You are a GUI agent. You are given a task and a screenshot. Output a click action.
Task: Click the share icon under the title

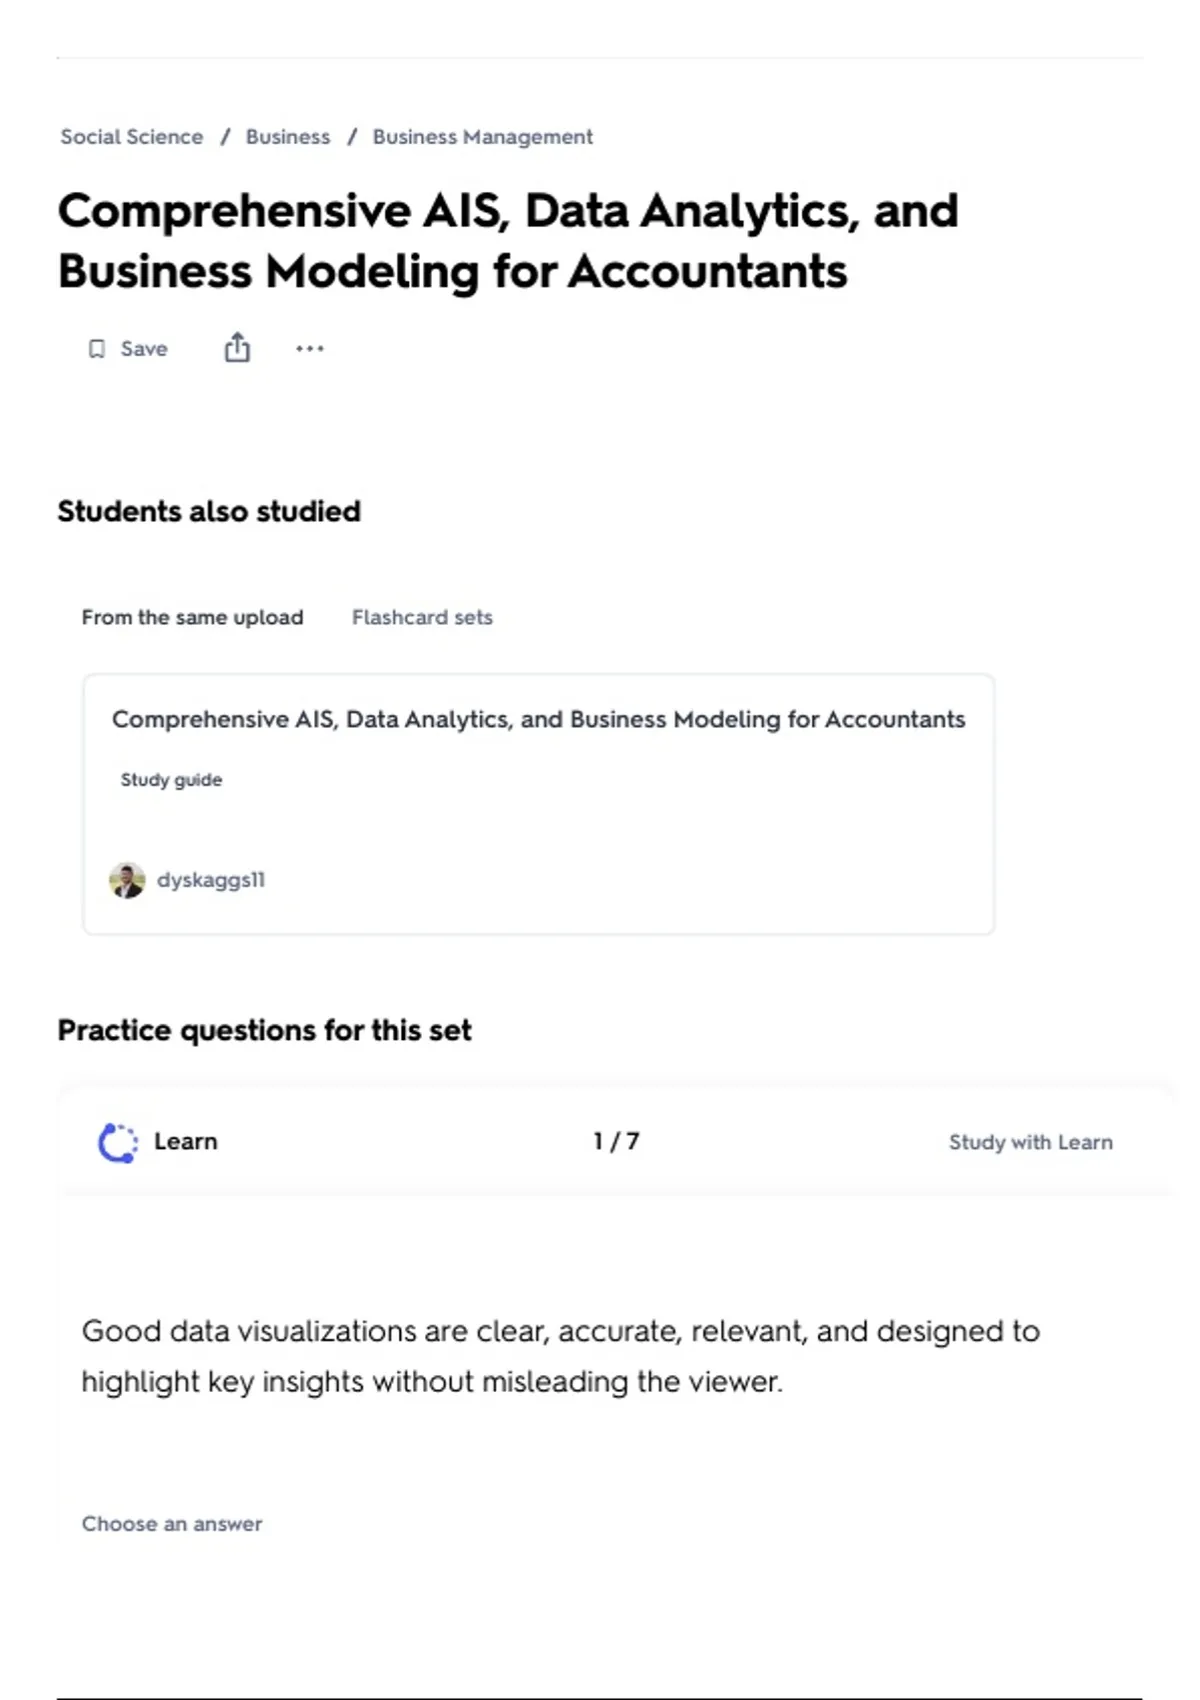click(237, 348)
